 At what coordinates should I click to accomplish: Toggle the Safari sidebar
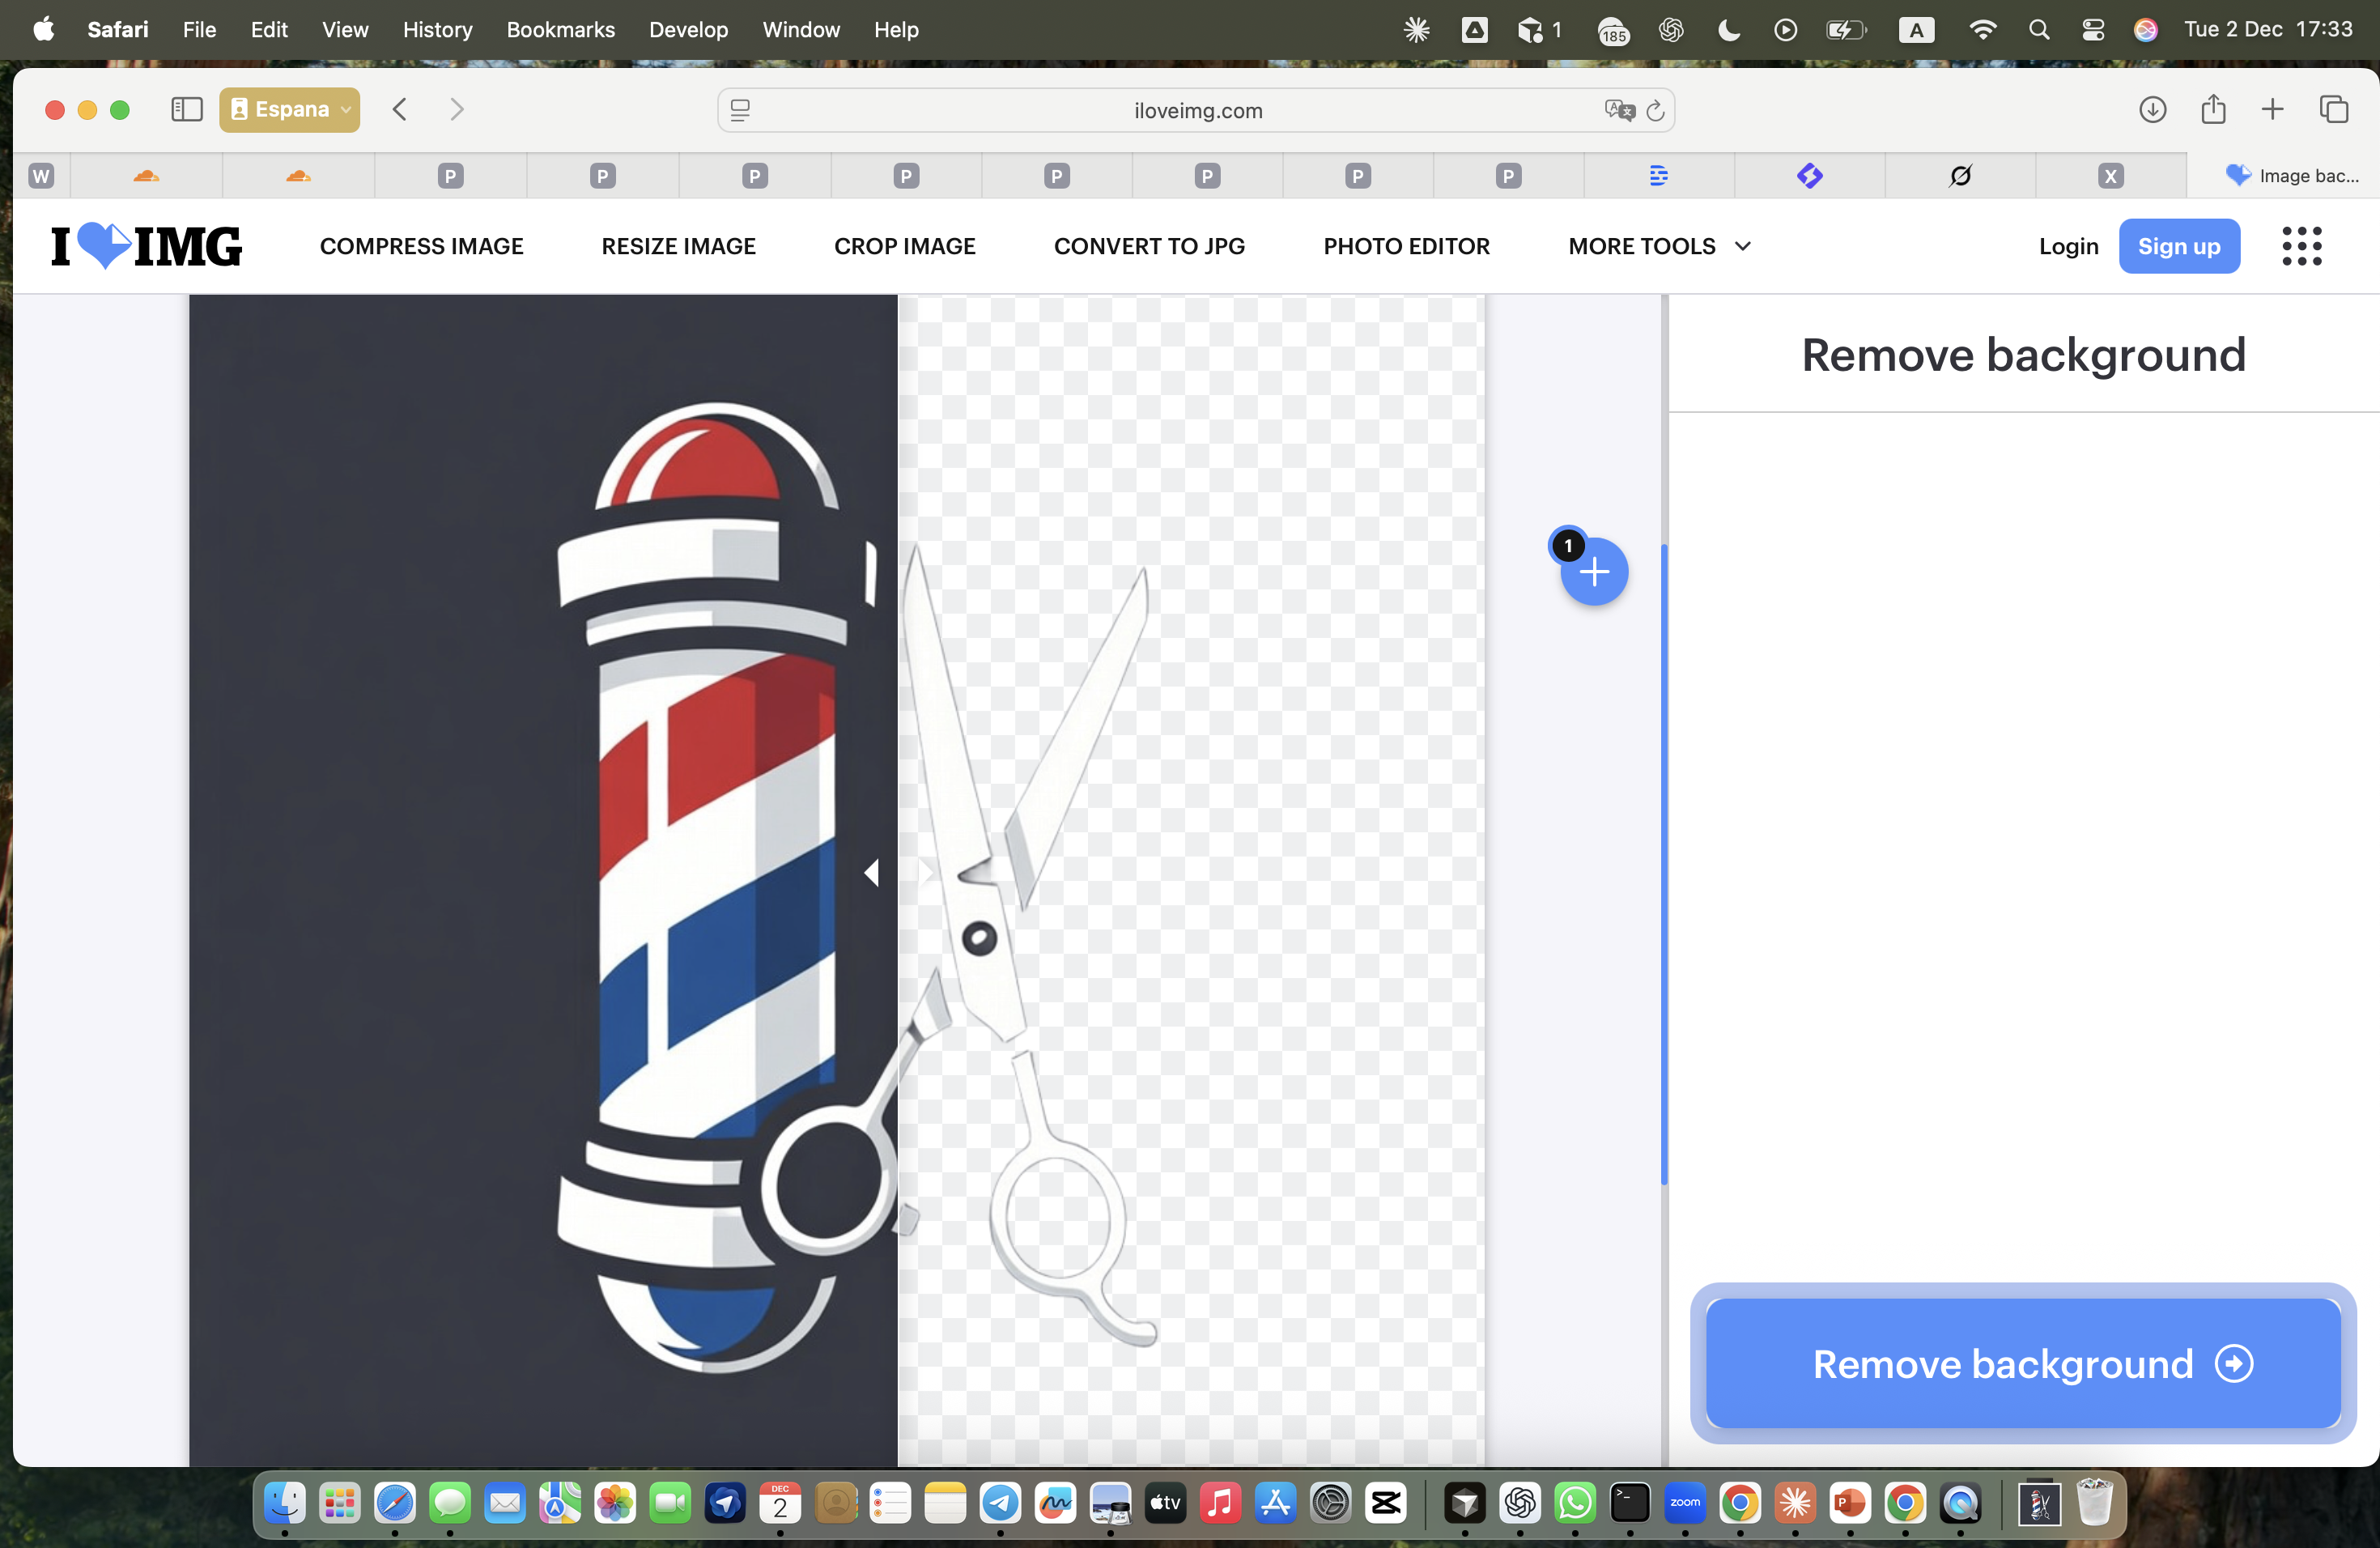[x=186, y=110]
